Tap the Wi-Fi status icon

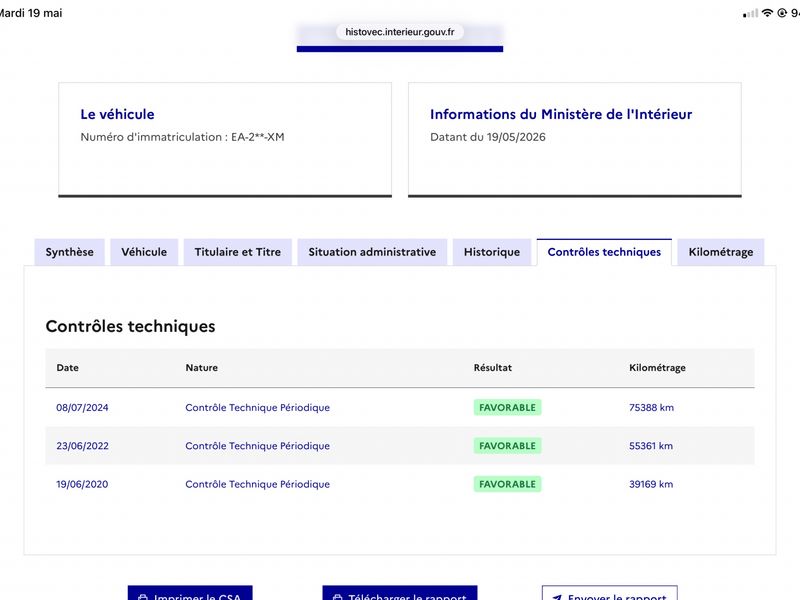tap(767, 13)
